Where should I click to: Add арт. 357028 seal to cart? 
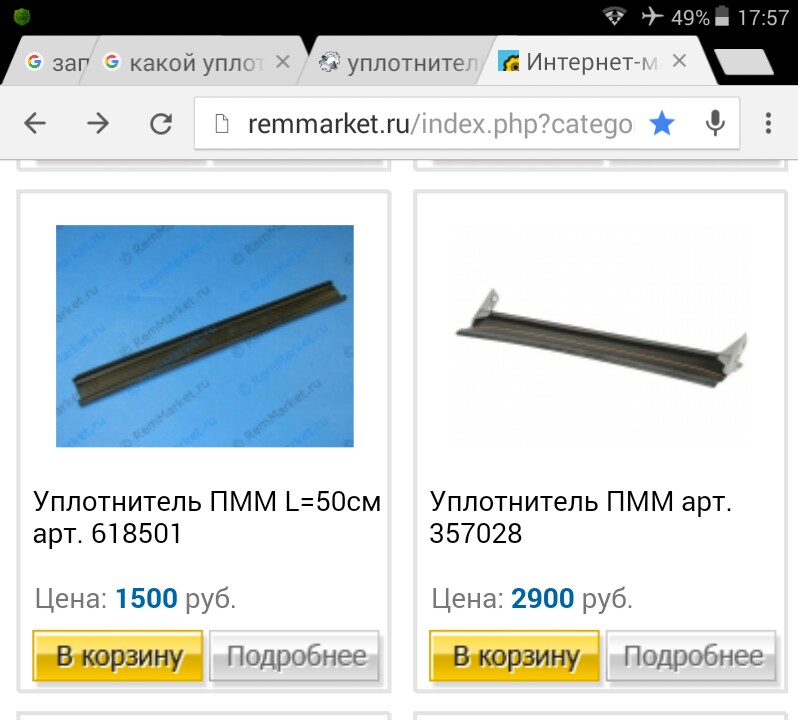tap(515, 656)
